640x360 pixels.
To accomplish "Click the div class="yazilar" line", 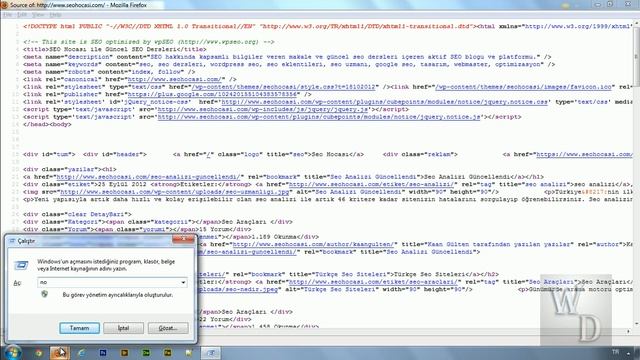I will tap(70, 169).
